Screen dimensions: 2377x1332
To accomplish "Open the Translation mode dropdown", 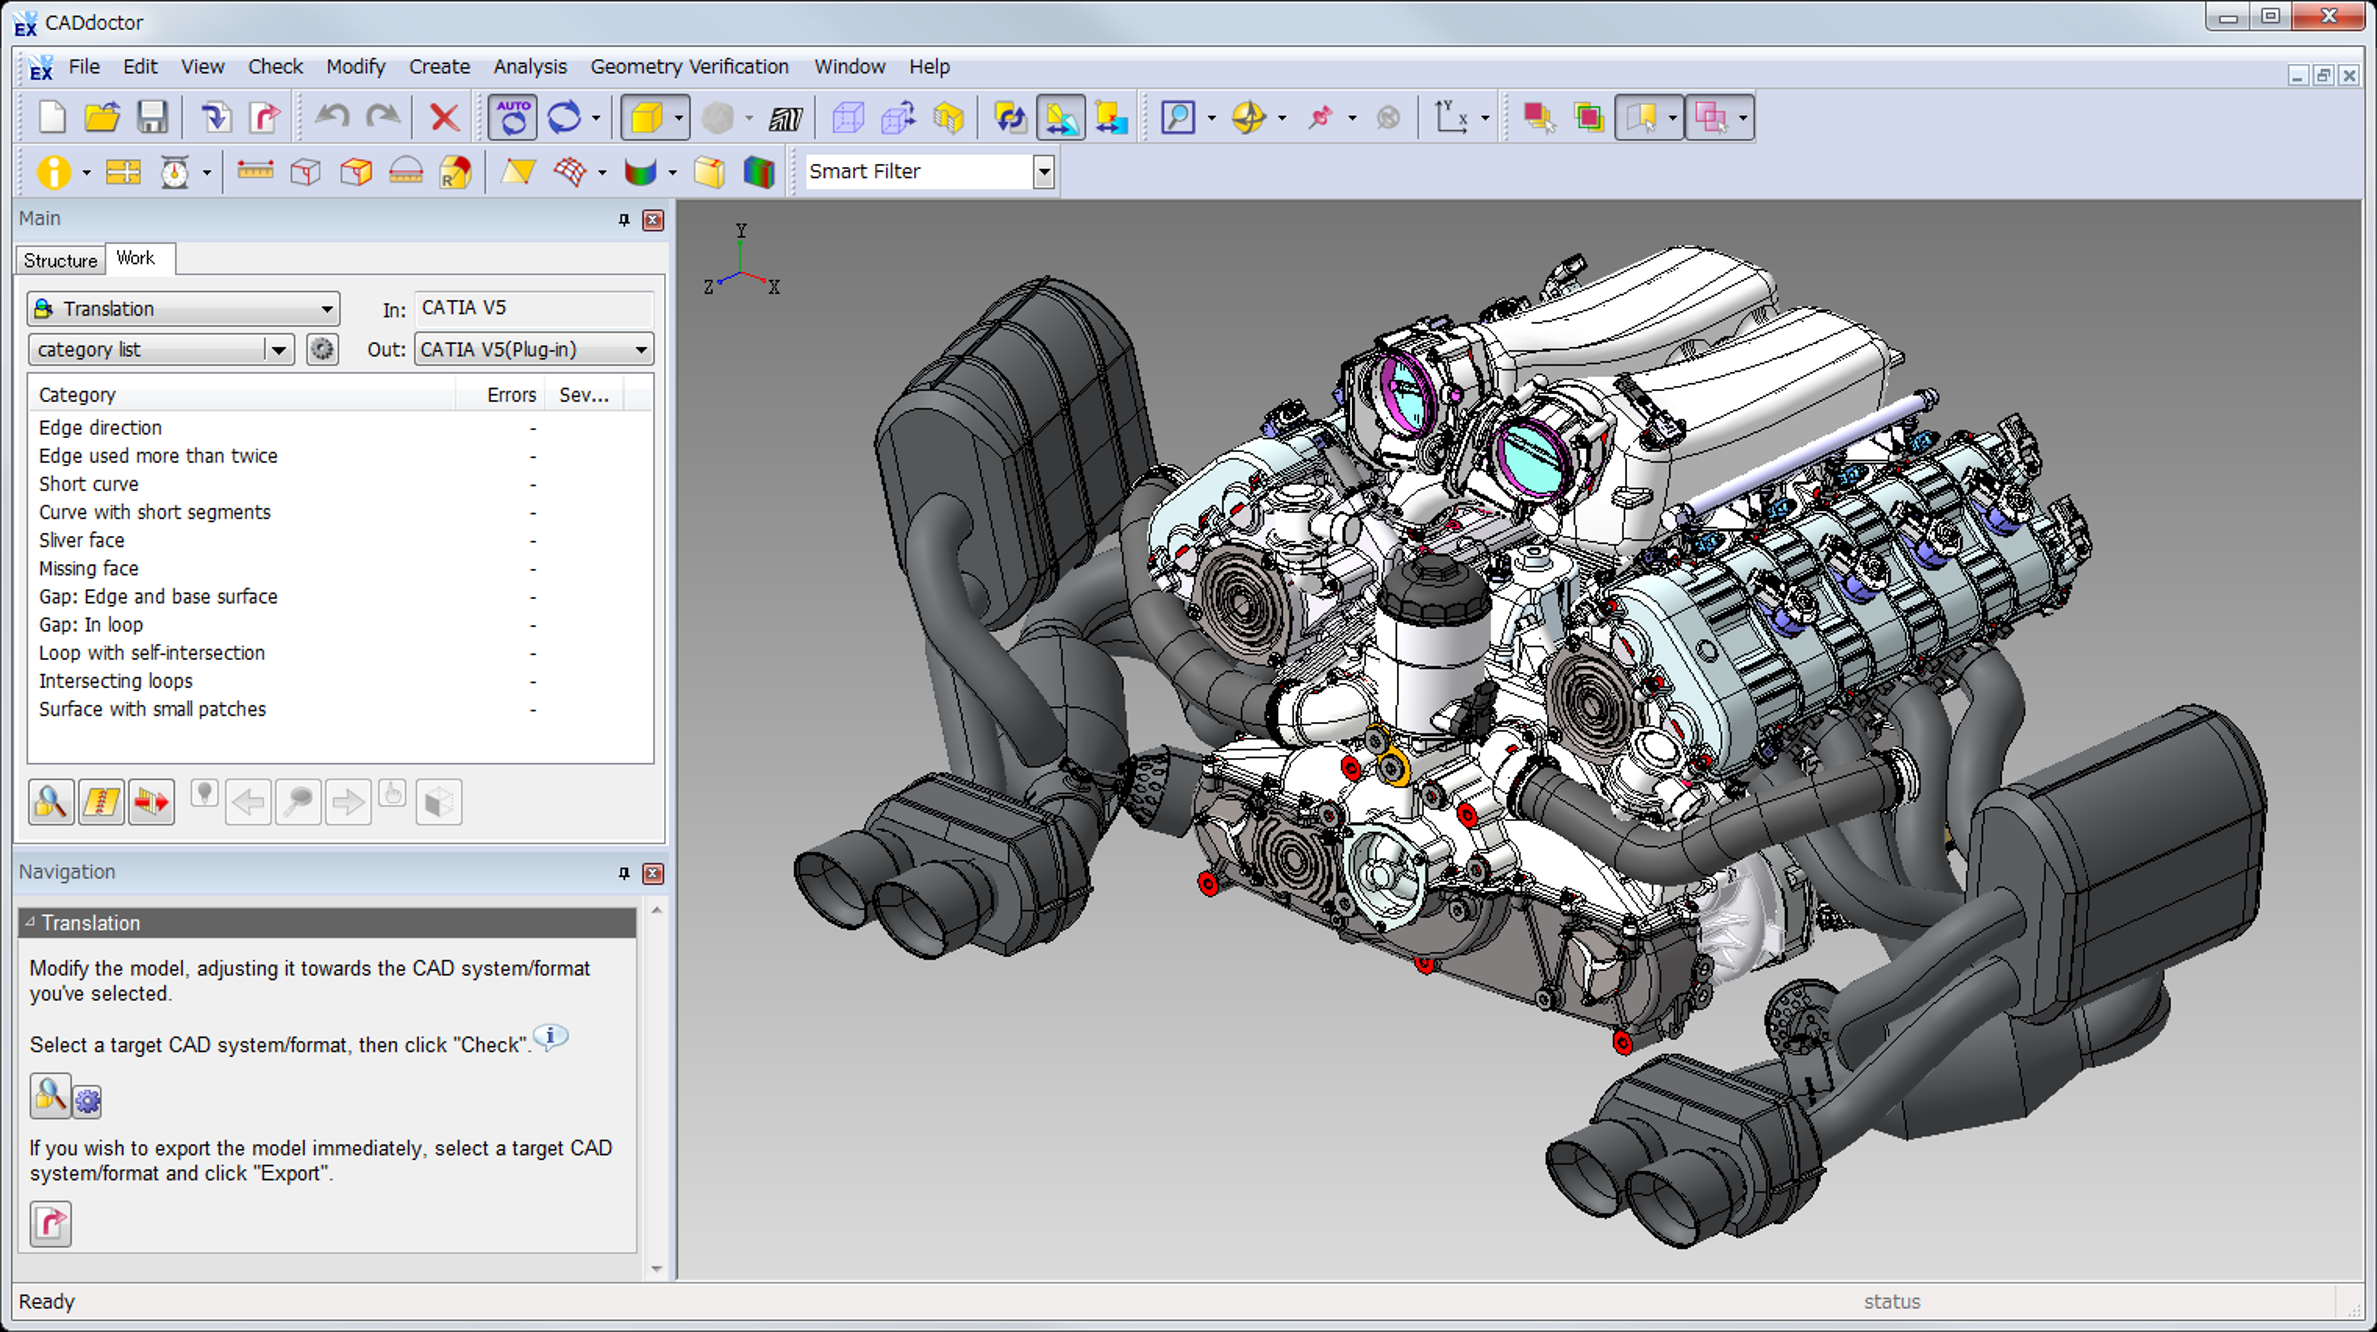I will point(326,309).
